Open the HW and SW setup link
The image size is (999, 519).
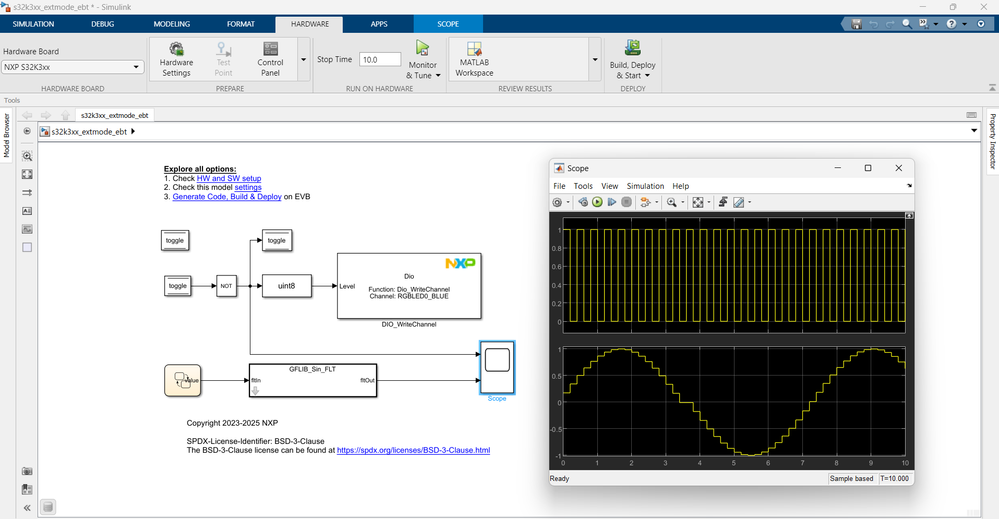coord(228,178)
